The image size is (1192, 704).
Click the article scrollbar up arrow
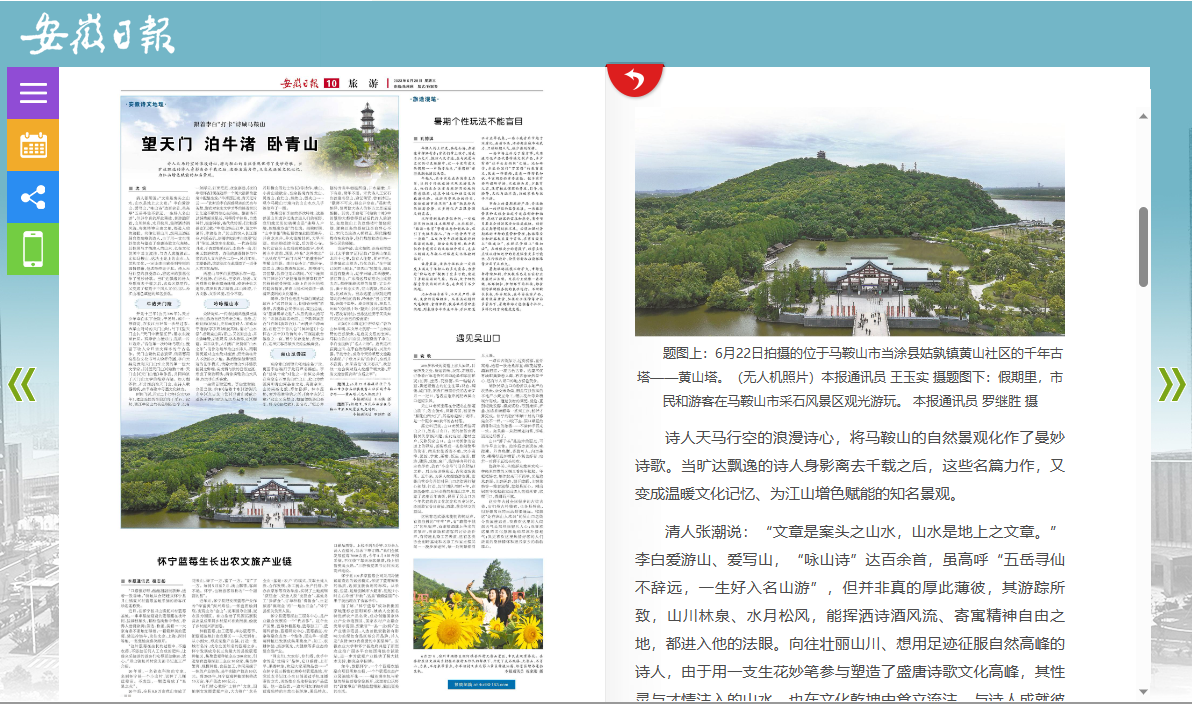[x=1143, y=116]
